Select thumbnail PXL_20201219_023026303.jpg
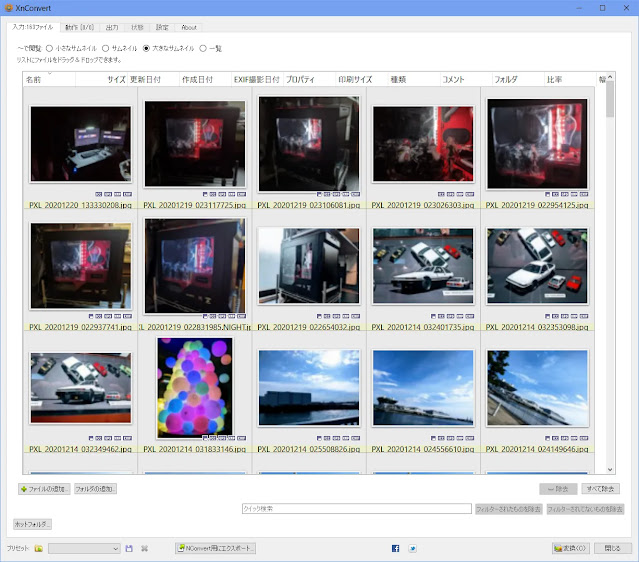 423,144
